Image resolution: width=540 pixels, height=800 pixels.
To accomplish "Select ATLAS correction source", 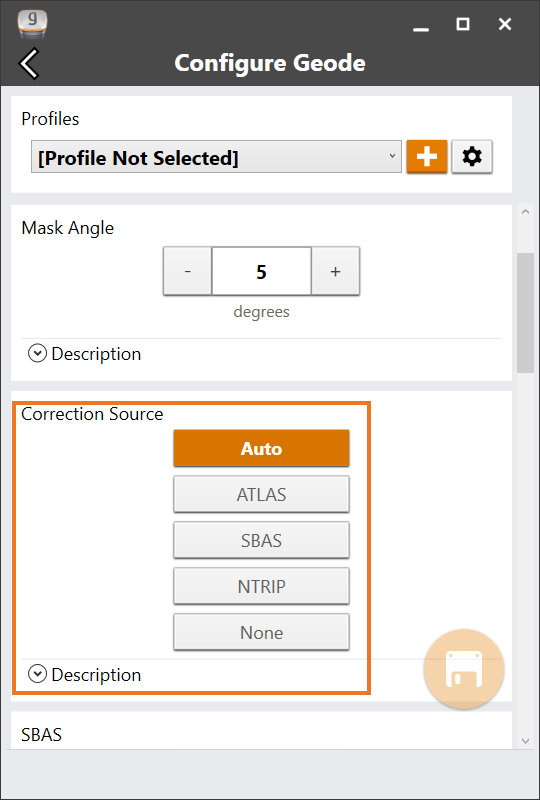I will pyautogui.click(x=261, y=494).
